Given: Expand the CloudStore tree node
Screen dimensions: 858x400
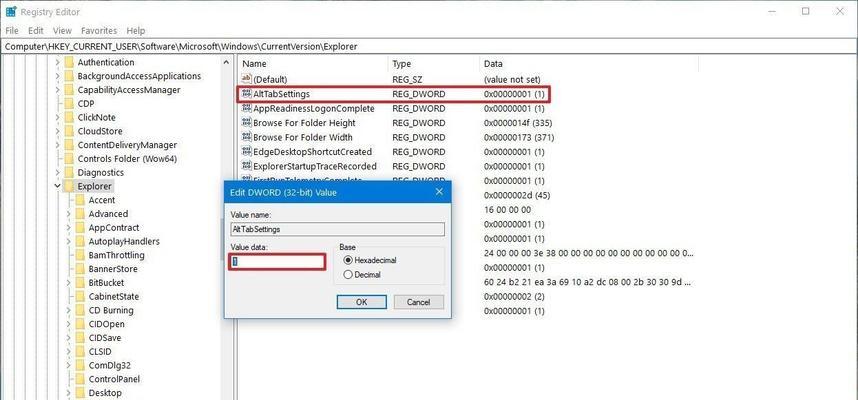Looking at the screenshot, I should 57,131.
